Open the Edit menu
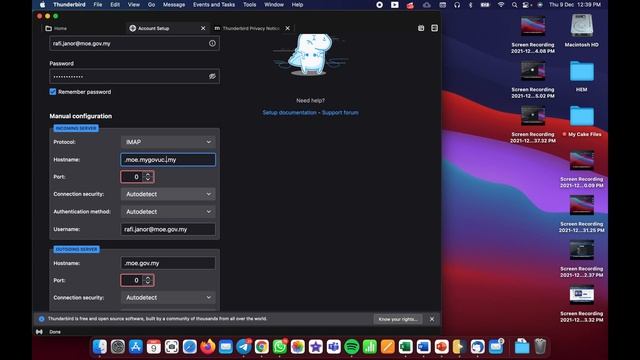640x360 pixels. 115,4
